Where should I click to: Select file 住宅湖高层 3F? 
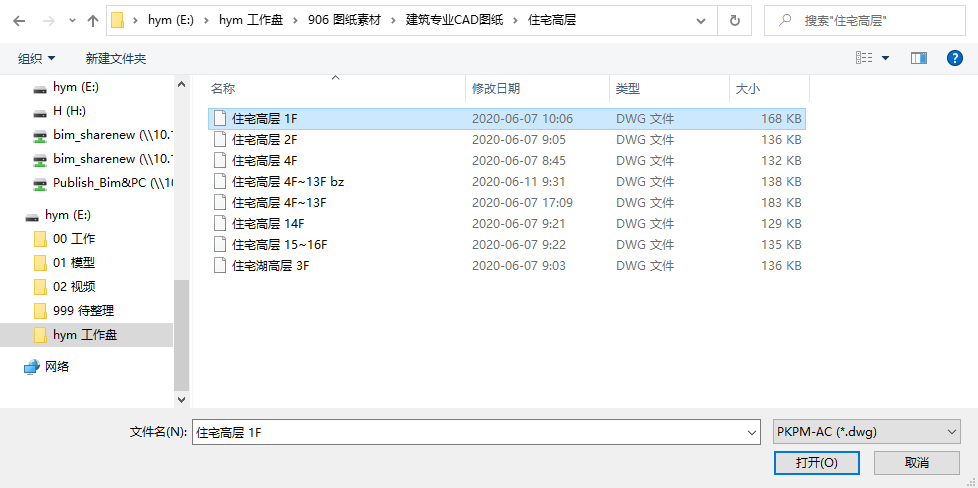pyautogui.click(x=506, y=266)
